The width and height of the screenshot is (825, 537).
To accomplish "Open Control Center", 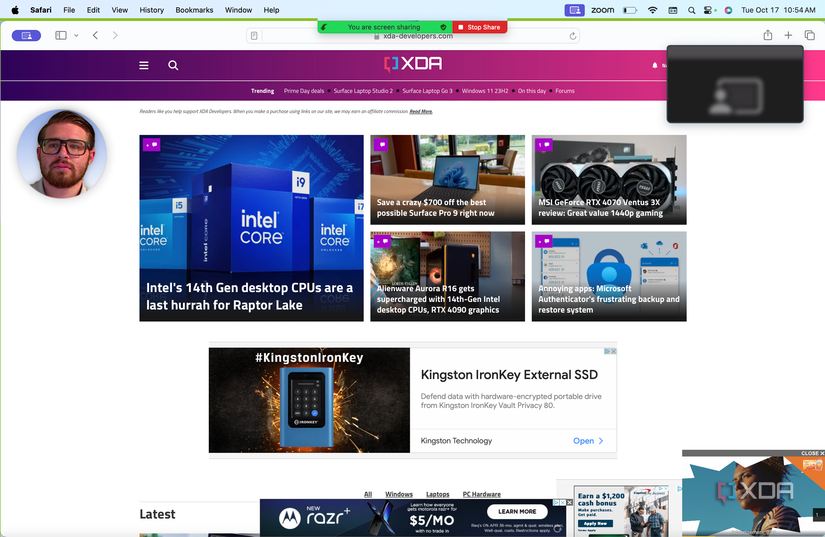I will [709, 10].
